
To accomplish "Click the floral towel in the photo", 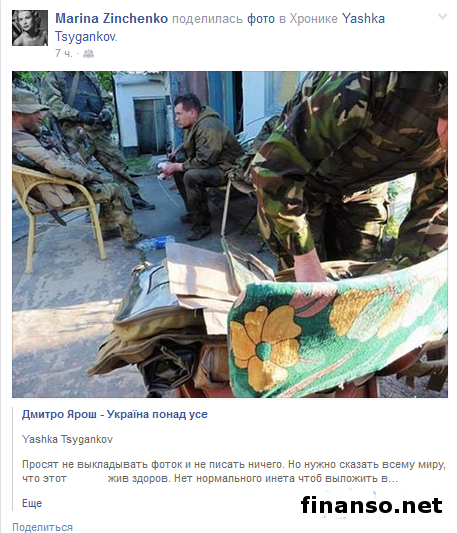I will click(337, 333).
